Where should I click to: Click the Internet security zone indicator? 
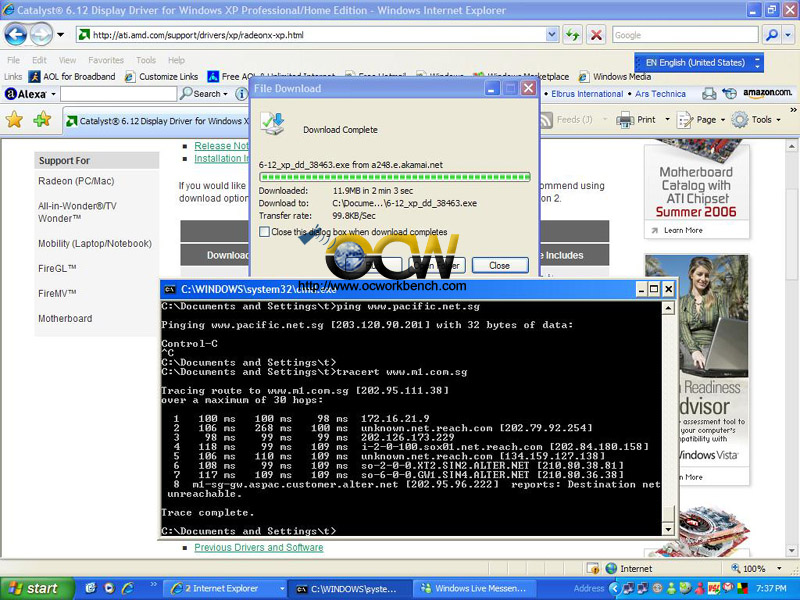click(x=629, y=568)
